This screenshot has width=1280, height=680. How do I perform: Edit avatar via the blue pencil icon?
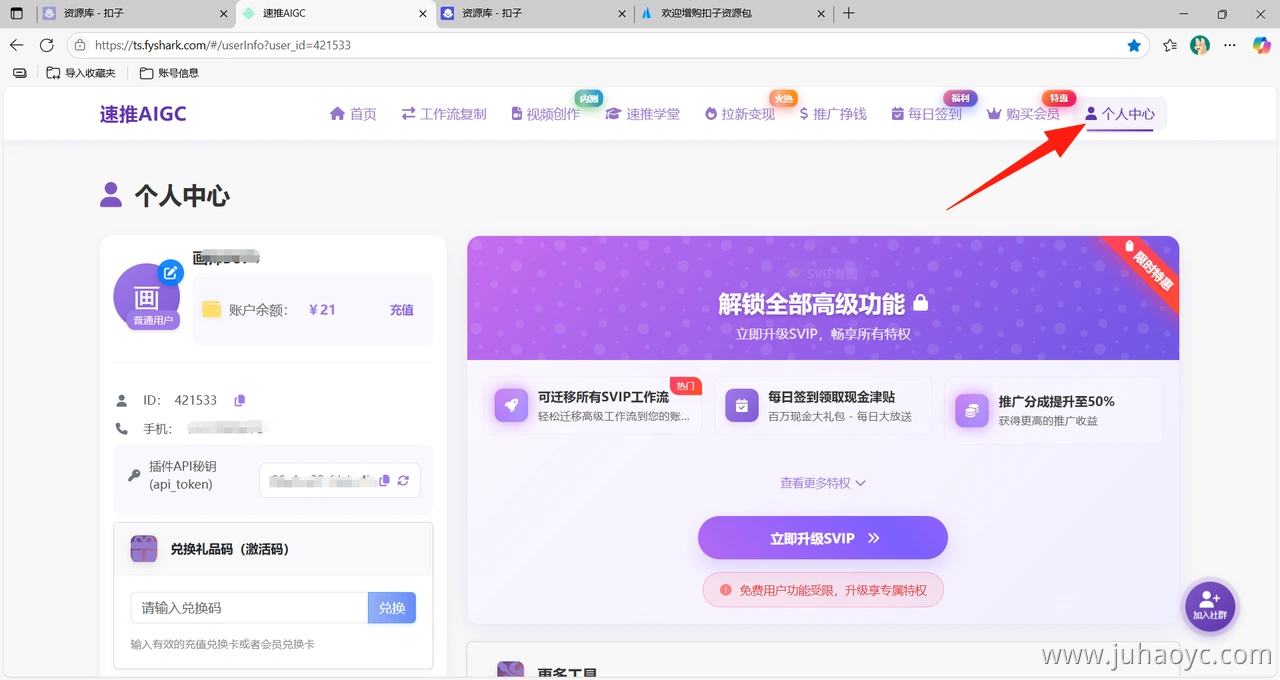point(171,272)
